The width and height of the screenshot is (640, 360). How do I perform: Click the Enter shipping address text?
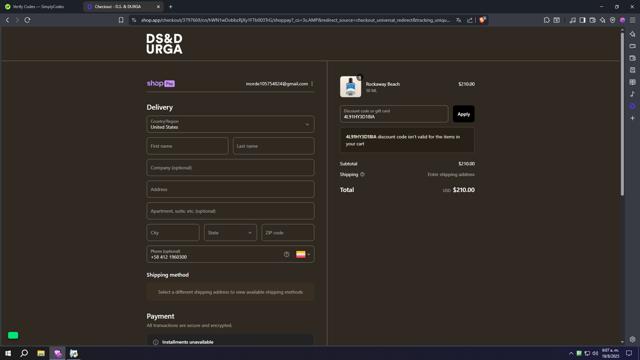[x=451, y=174]
